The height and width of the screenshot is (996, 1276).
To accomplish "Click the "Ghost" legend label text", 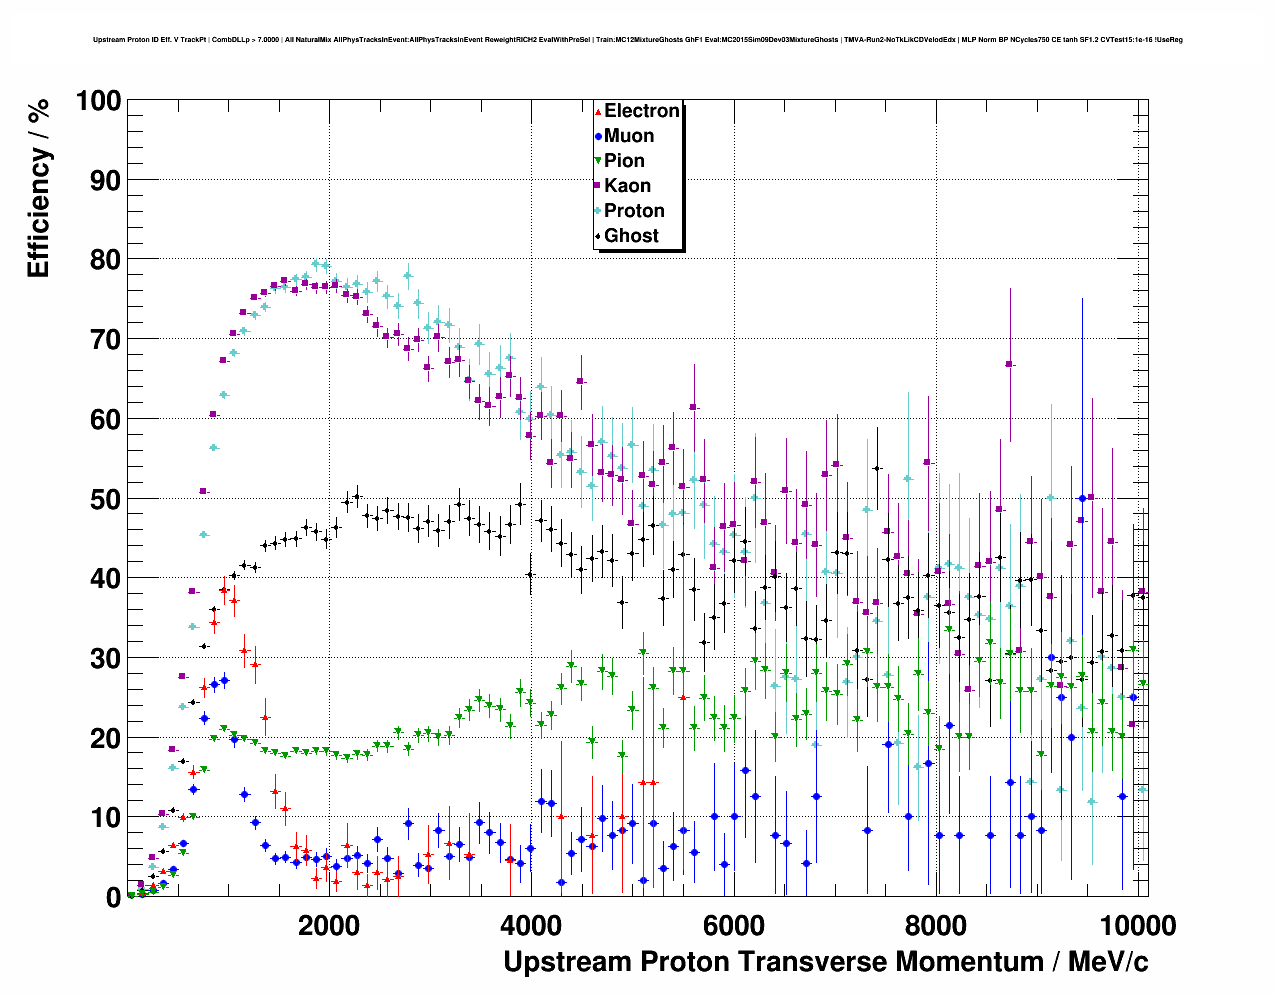I will pyautogui.click(x=631, y=236).
